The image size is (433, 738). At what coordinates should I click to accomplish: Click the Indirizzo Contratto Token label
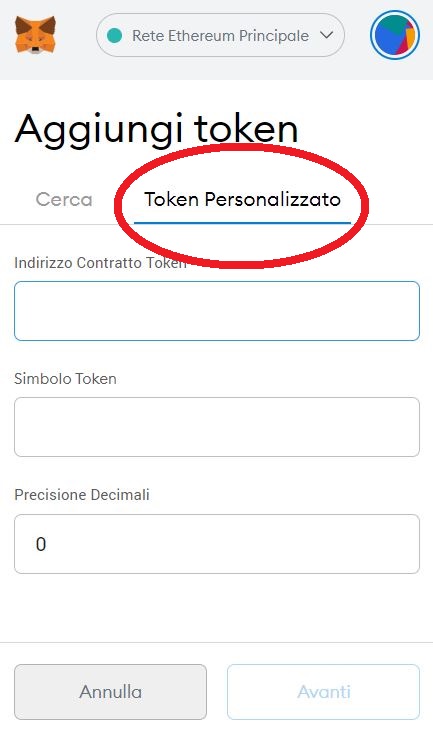tap(100, 263)
